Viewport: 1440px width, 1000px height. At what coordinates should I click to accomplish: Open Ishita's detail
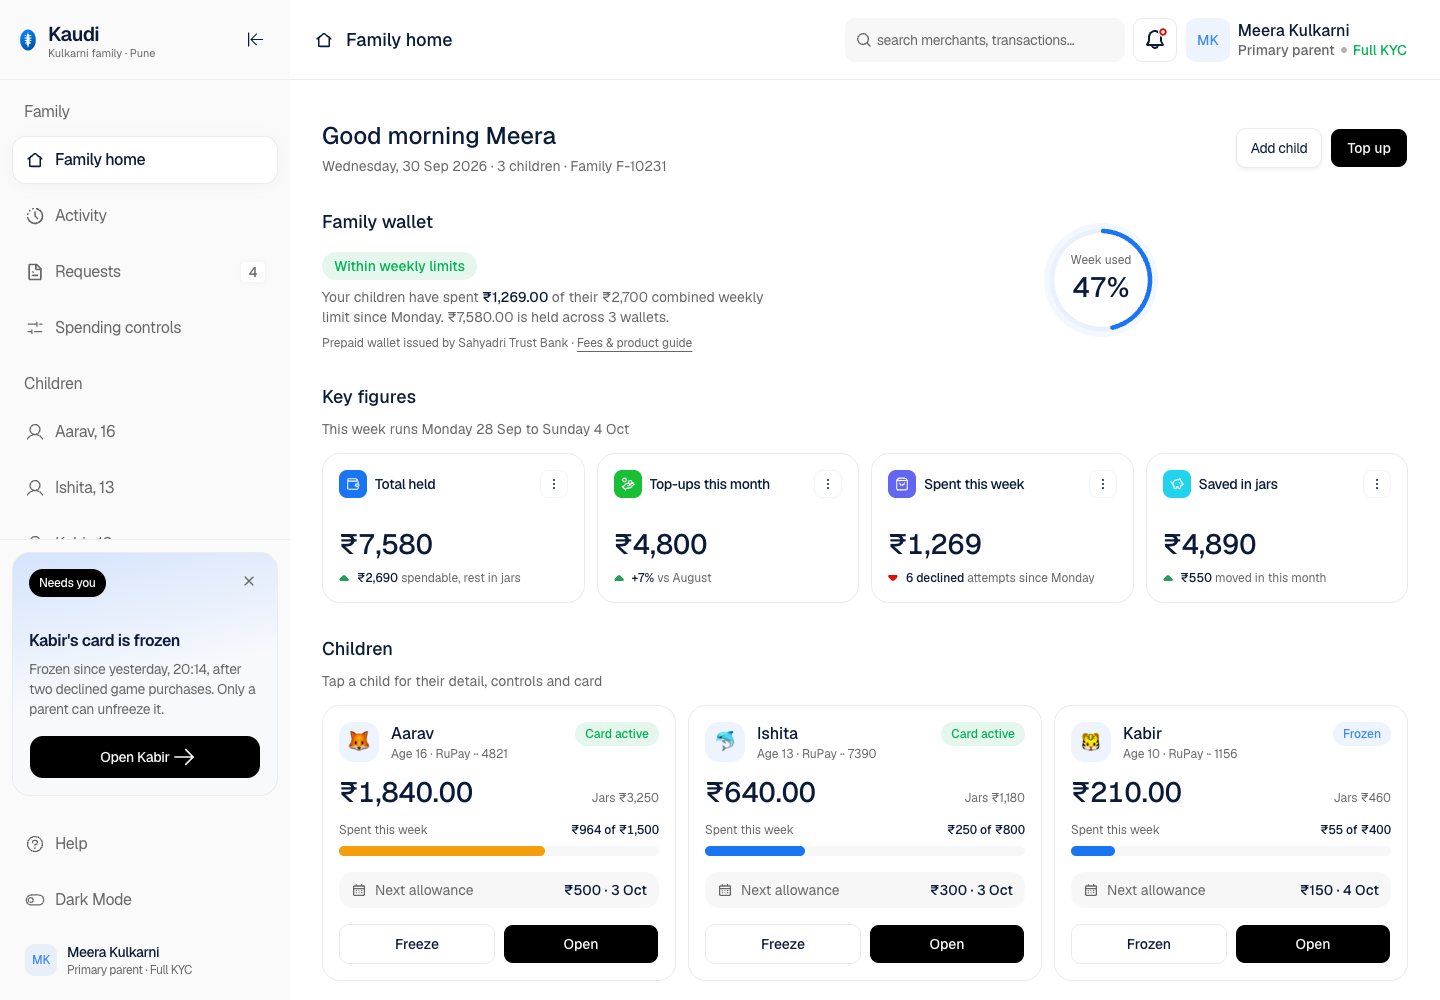[947, 944]
